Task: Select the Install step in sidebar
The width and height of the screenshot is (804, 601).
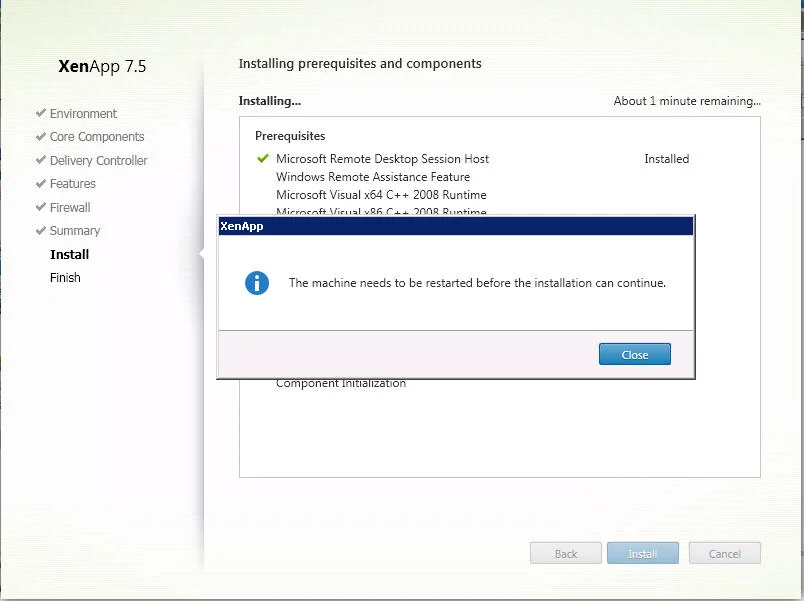Action: pos(69,254)
